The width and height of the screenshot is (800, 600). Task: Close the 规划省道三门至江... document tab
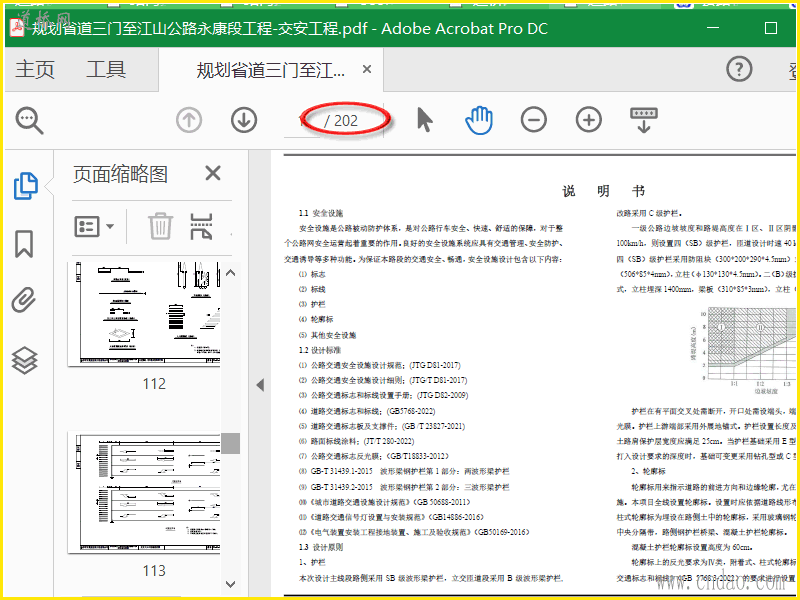tap(367, 69)
